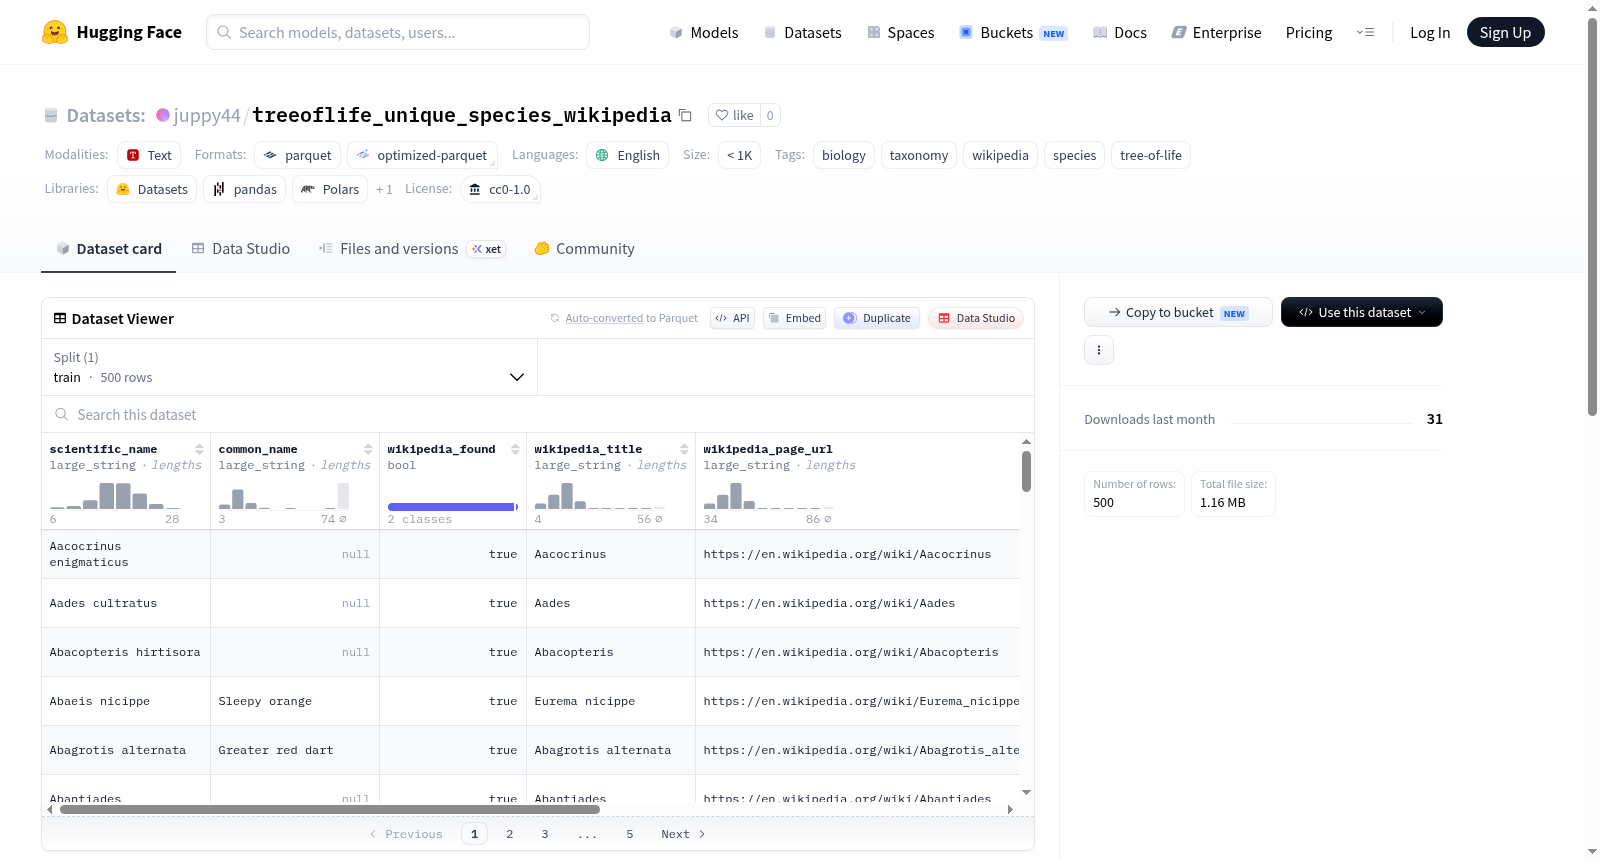Click the tree-of-life tag
This screenshot has width=1600, height=861.
[1151, 155]
